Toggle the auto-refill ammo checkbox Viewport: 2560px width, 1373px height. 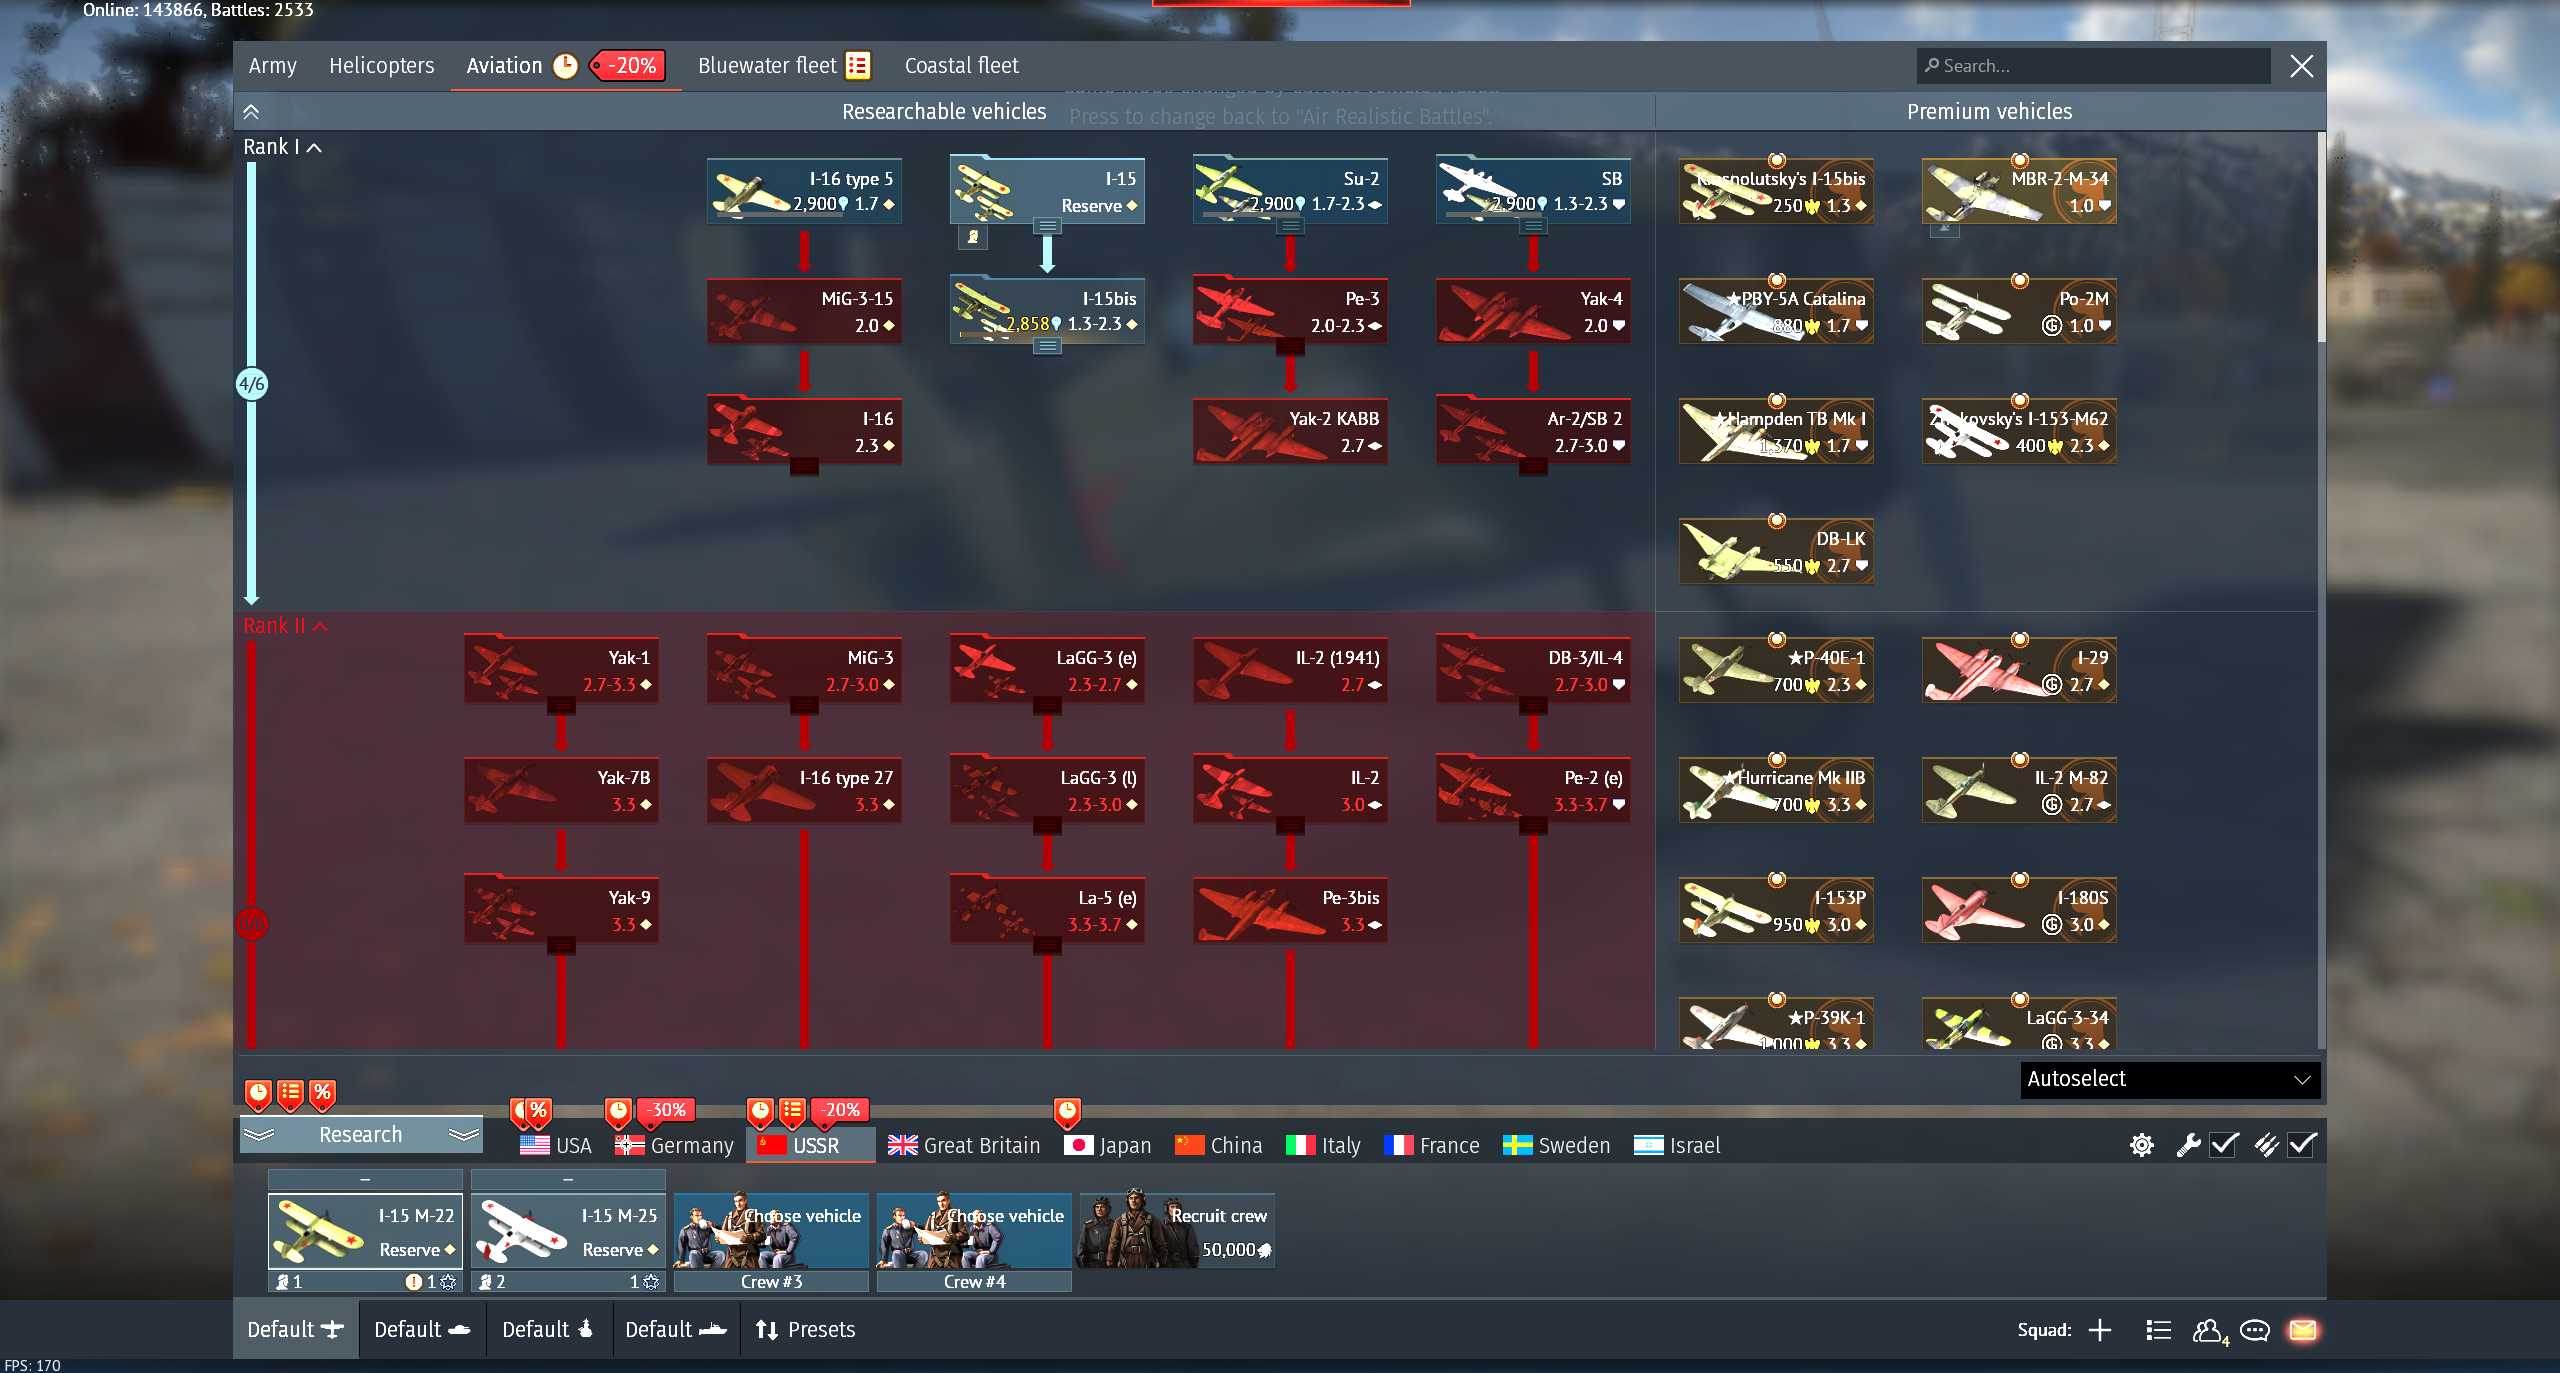2302,1145
